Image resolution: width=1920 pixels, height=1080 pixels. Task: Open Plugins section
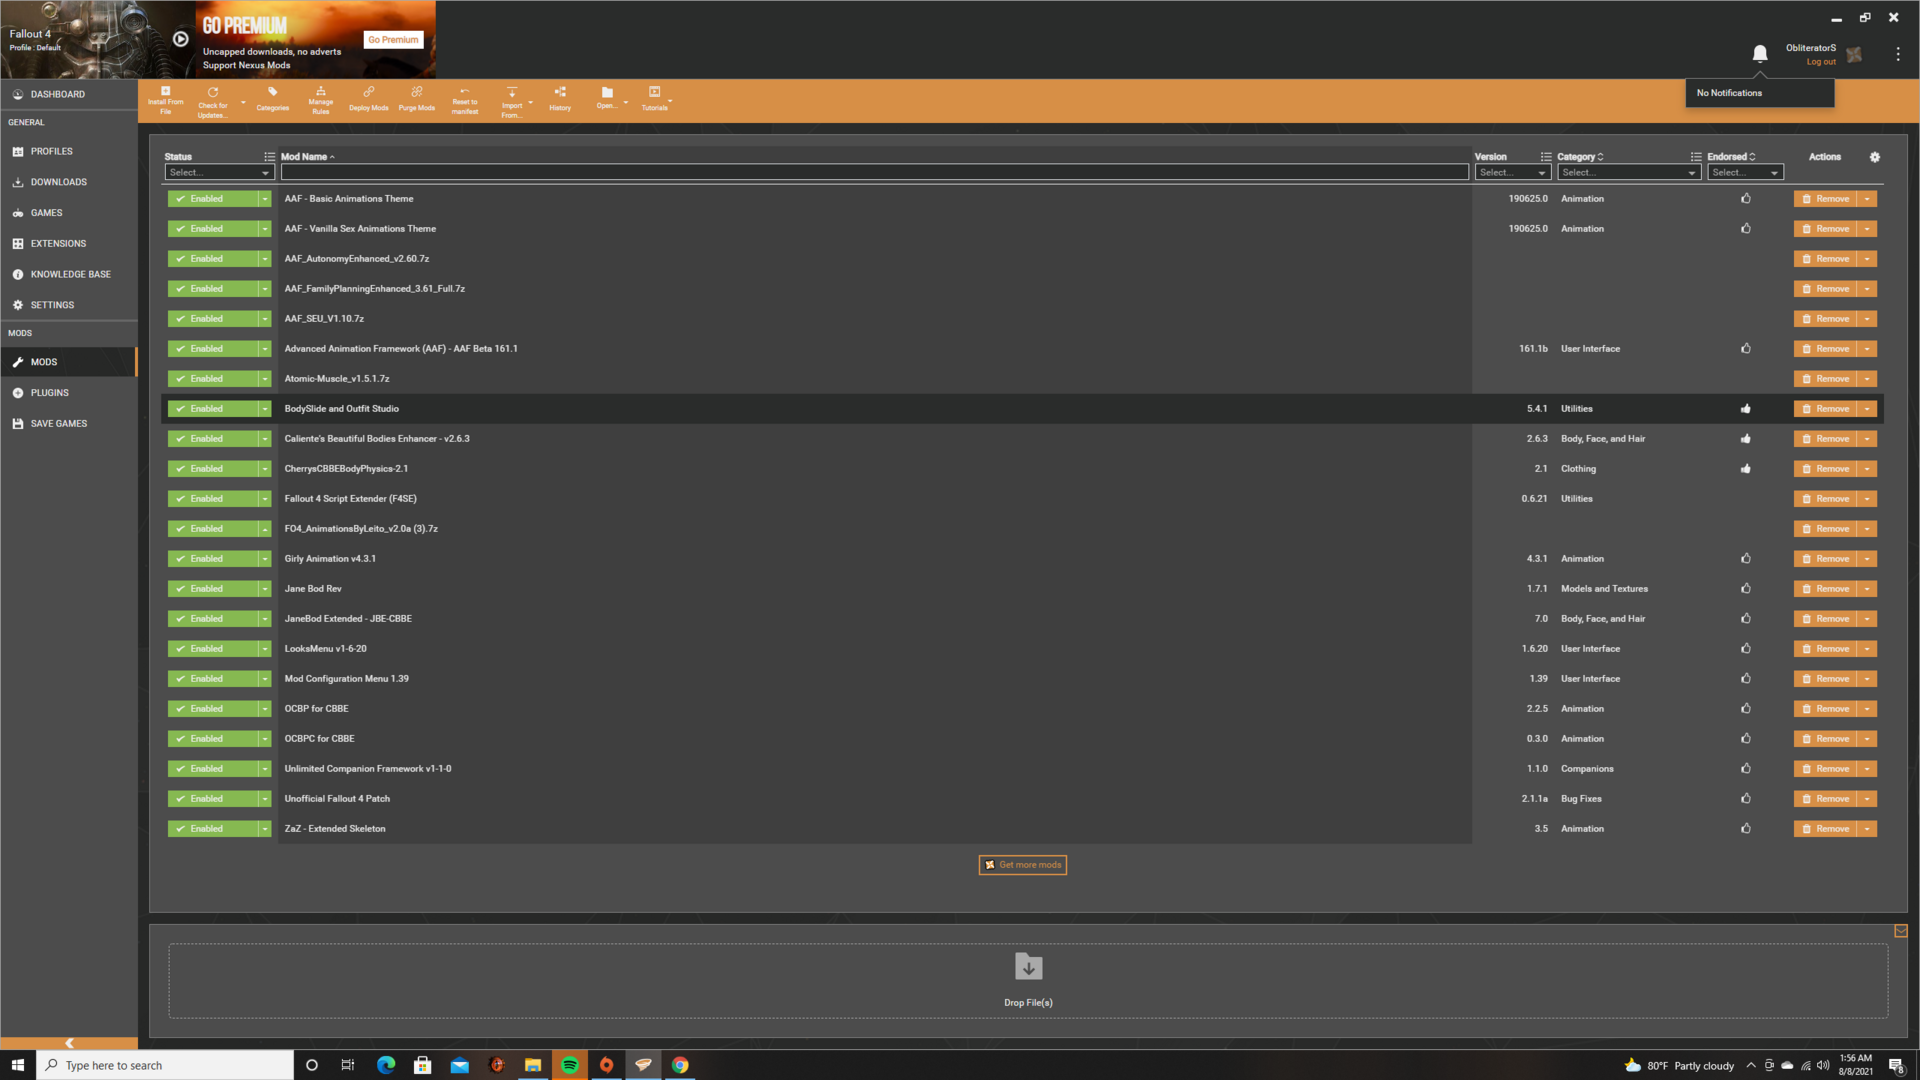coord(69,393)
